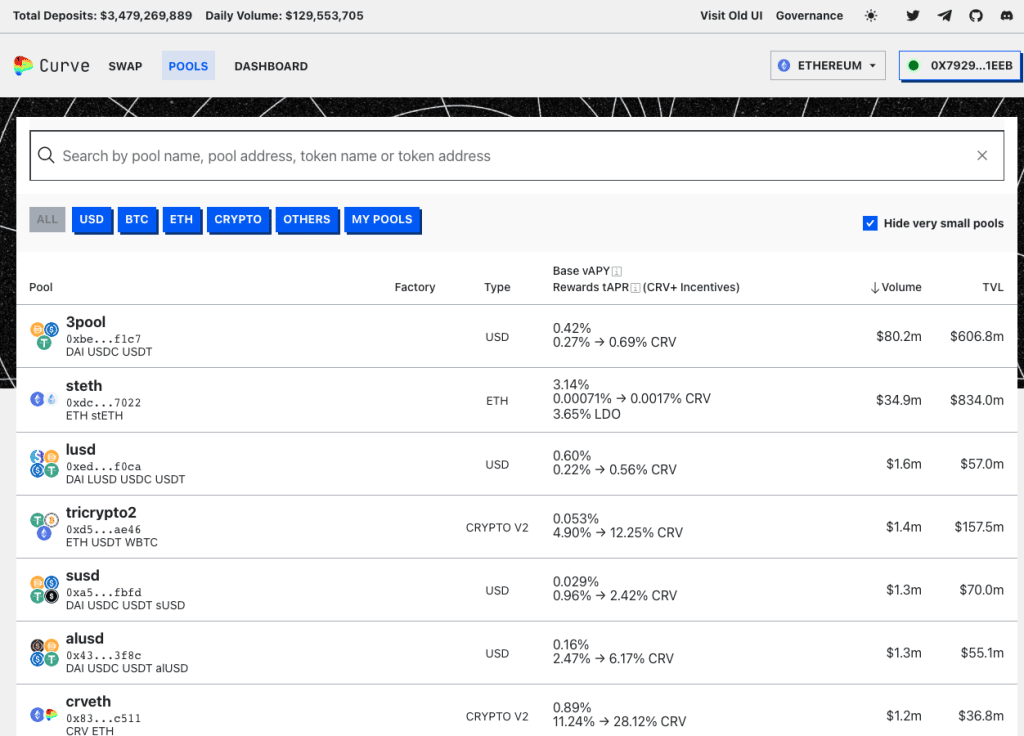Open the DASHBOARD page
The image size is (1024, 736).
coord(271,66)
